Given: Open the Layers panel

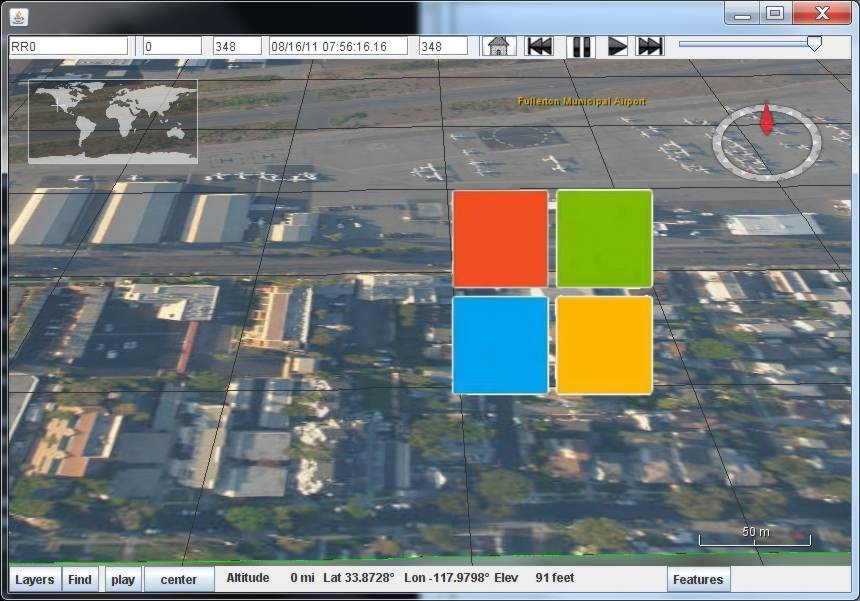Looking at the screenshot, I should coord(35,579).
